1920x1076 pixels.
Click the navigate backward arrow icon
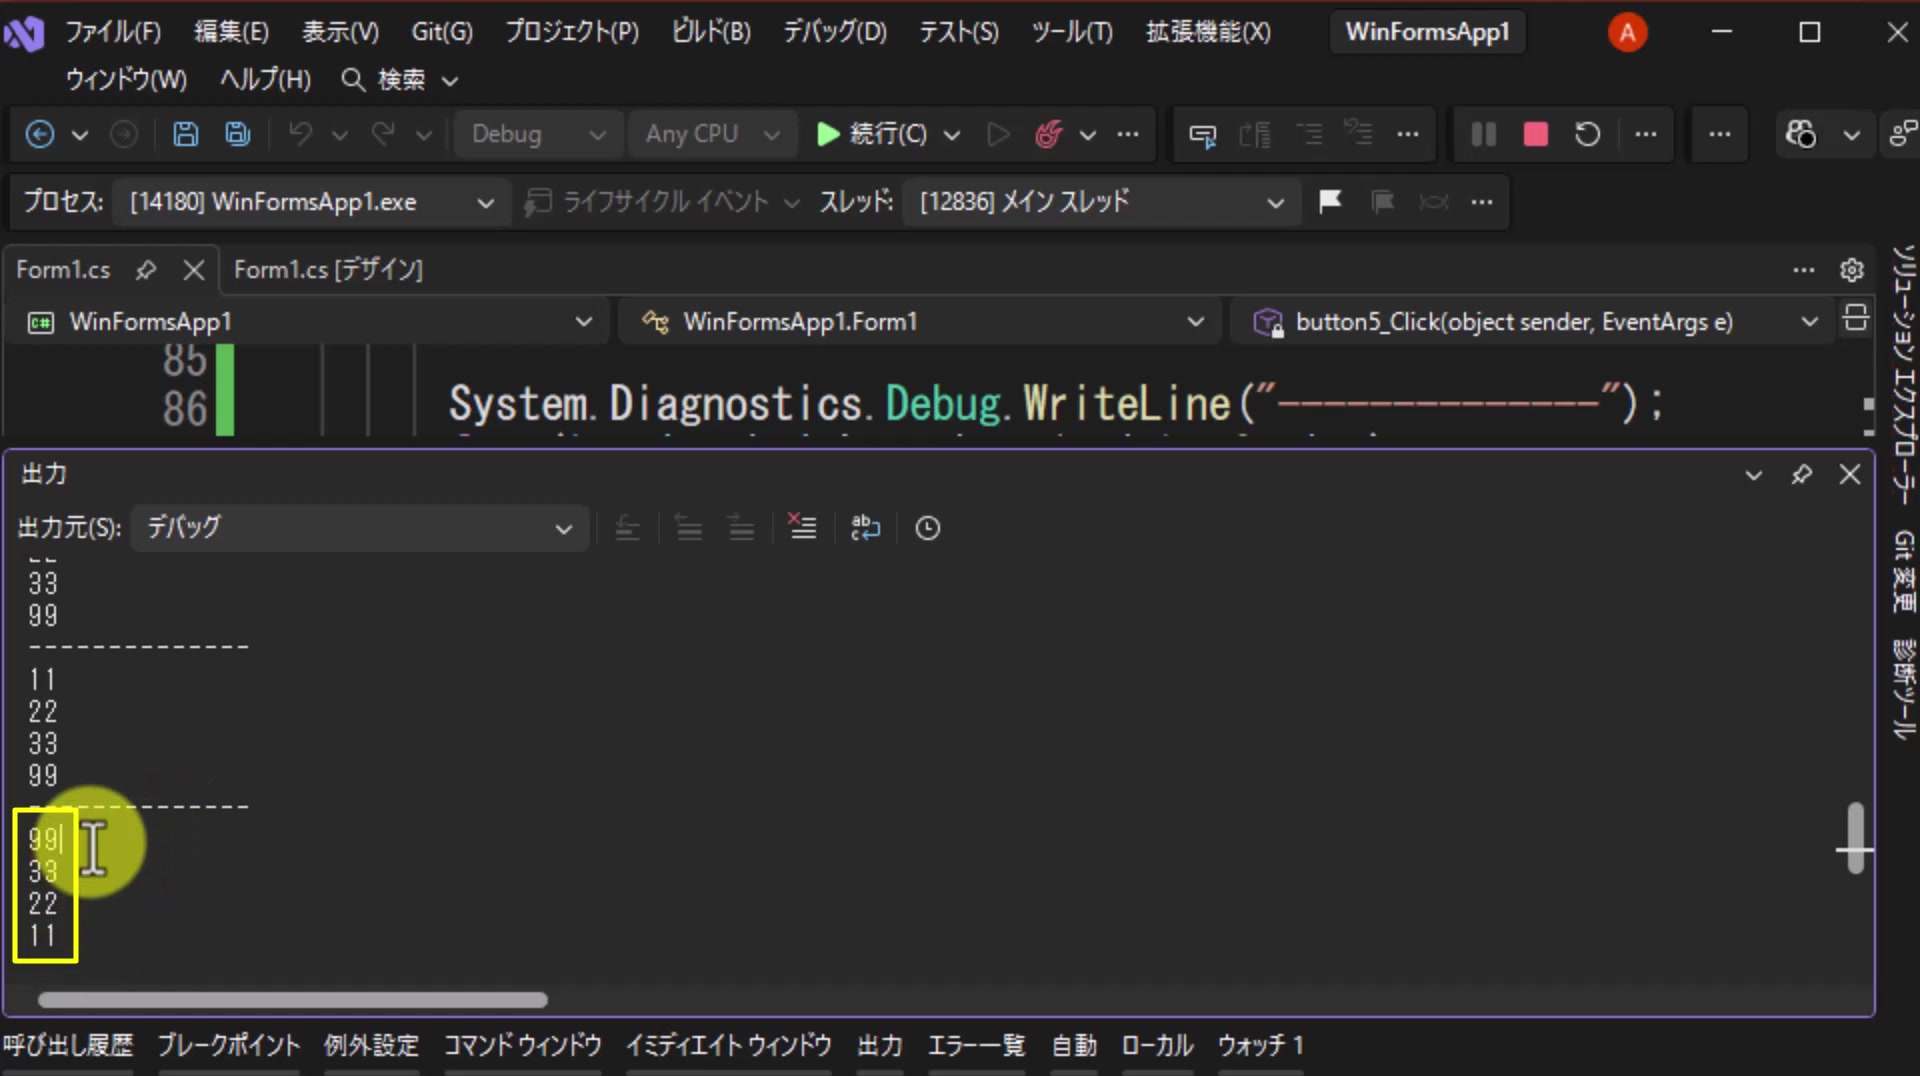click(x=40, y=134)
